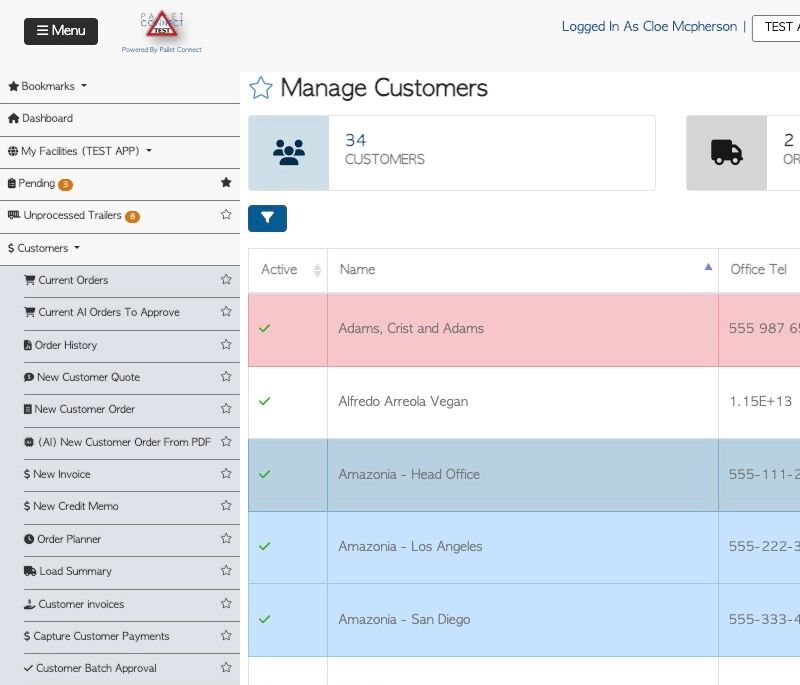This screenshot has width=800, height=685.
Task: Toggle bookmark star for New Customer Quote
Action: 226,376
